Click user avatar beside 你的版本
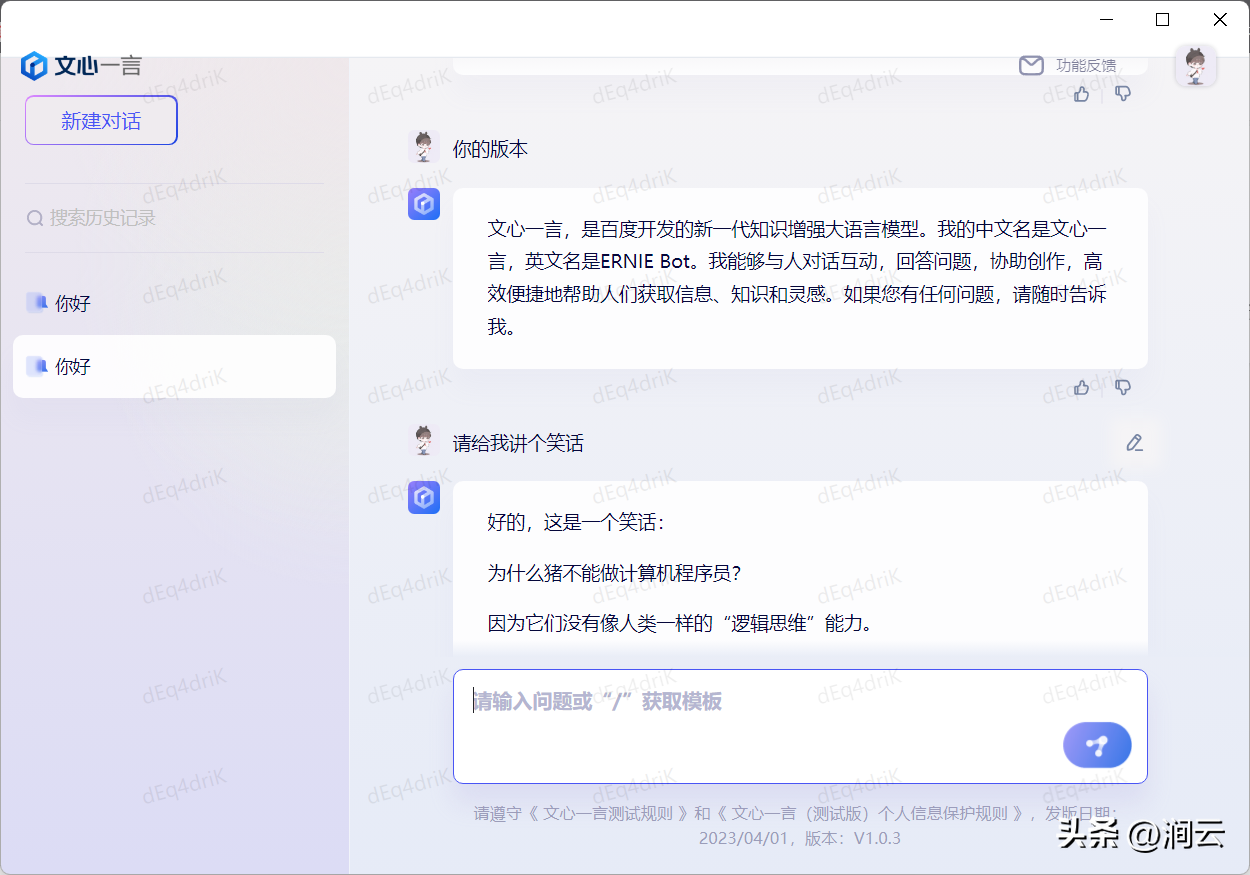 [424, 147]
